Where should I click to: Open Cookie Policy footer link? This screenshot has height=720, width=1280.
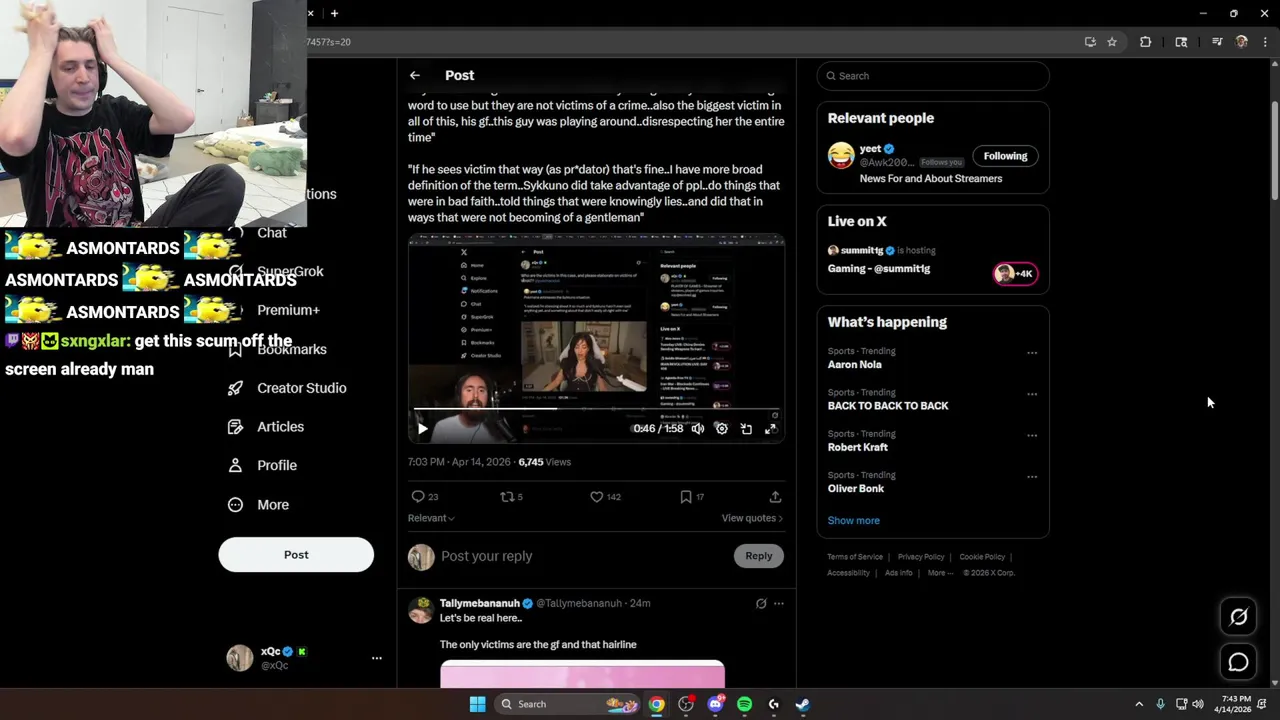tap(982, 557)
